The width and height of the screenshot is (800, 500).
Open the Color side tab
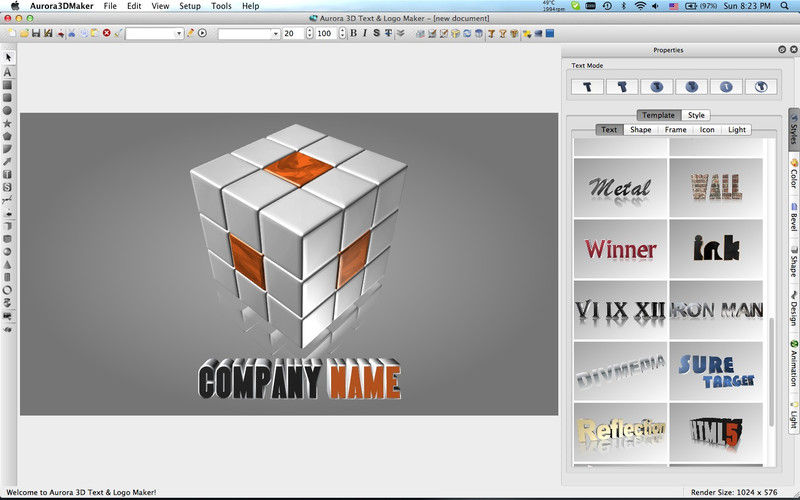point(794,173)
